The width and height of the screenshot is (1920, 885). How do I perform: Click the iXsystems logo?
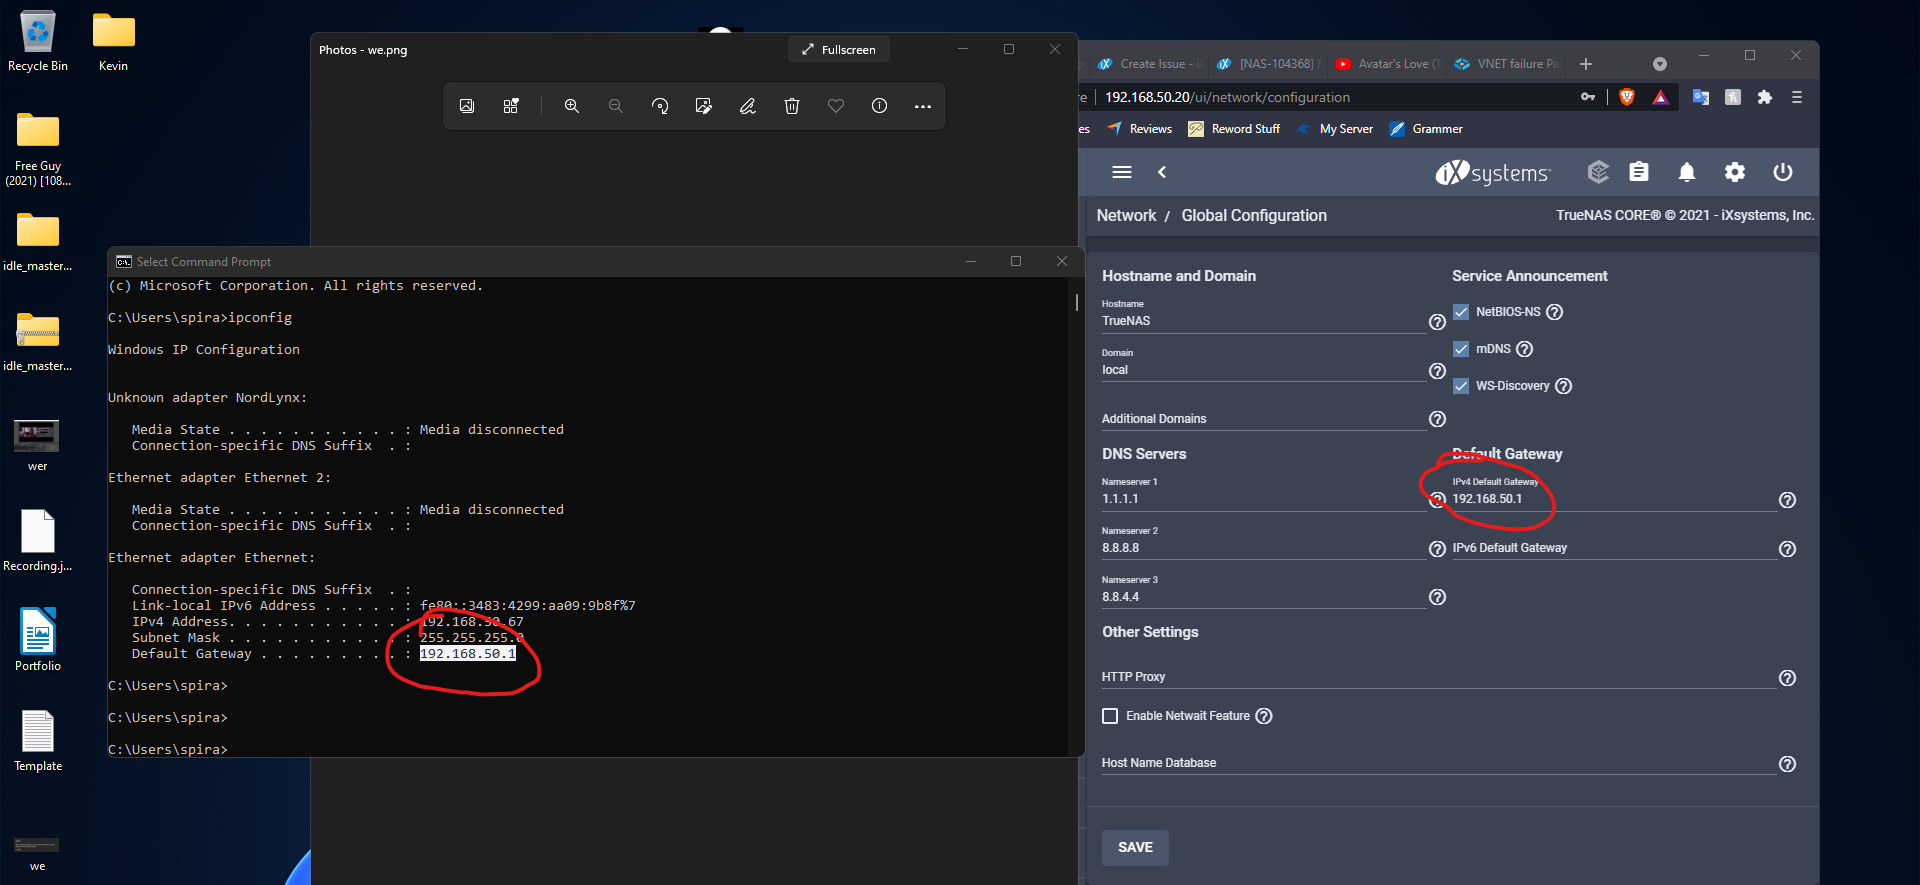(x=1493, y=172)
